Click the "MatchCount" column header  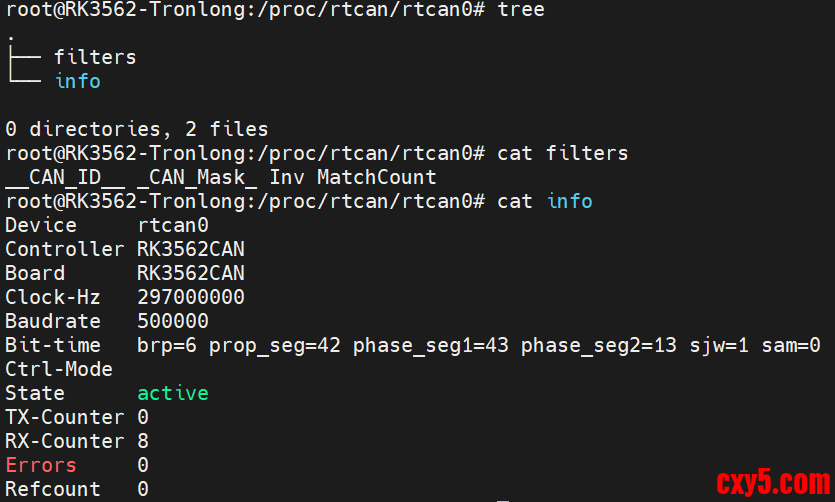(377, 177)
